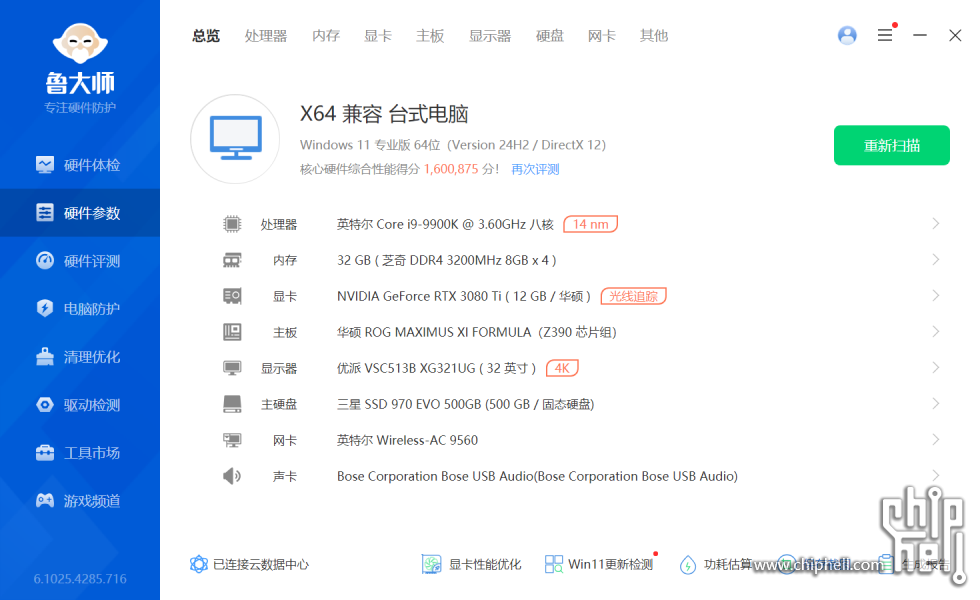Click the monitor icon in 显示器 row
980x600 pixels.
pos(232,368)
